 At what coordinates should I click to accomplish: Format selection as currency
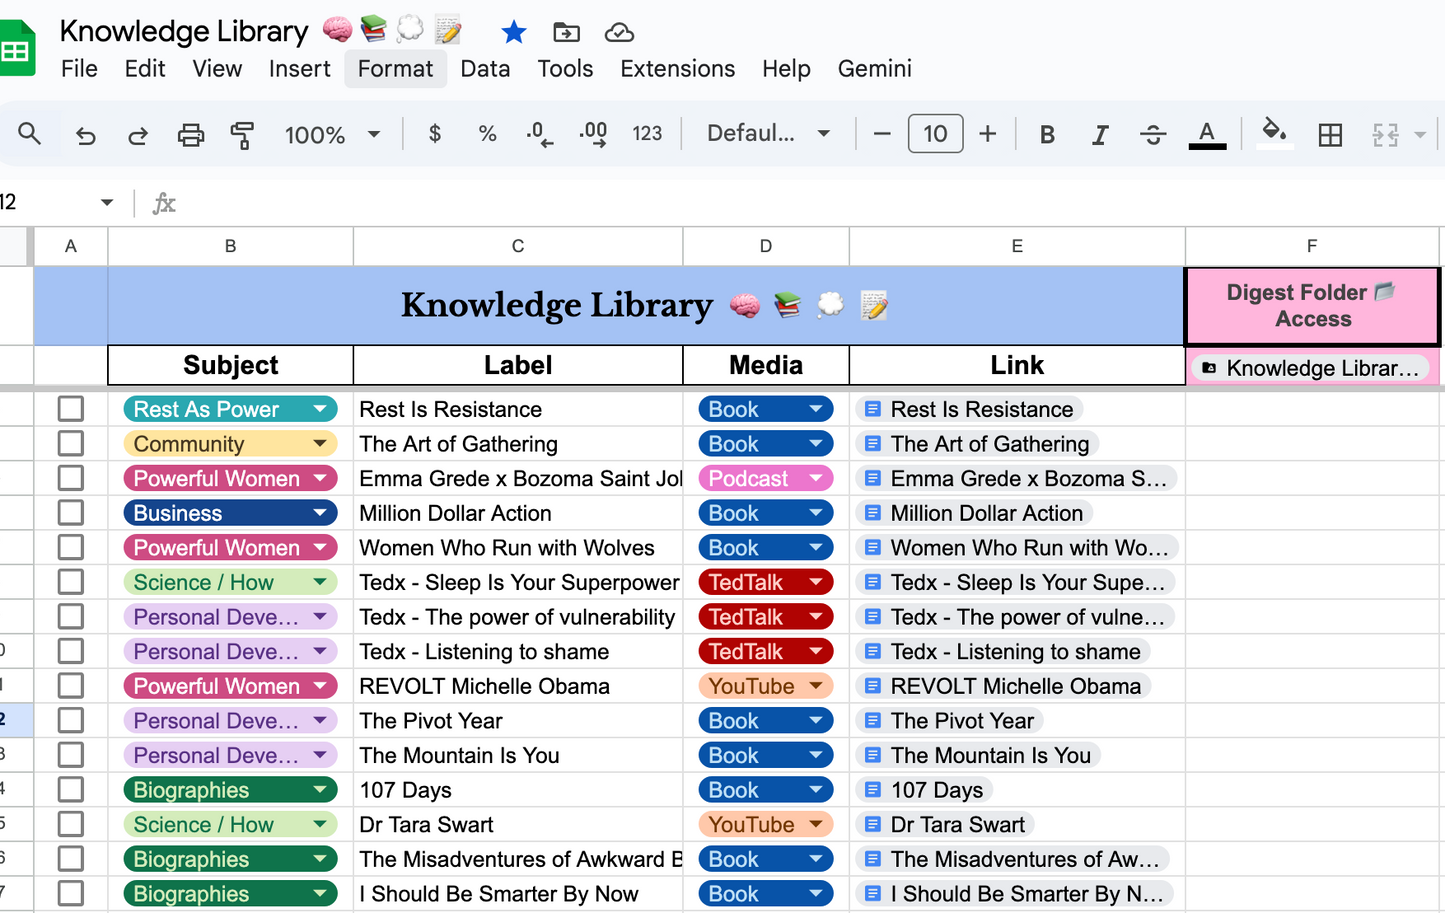coord(434,133)
